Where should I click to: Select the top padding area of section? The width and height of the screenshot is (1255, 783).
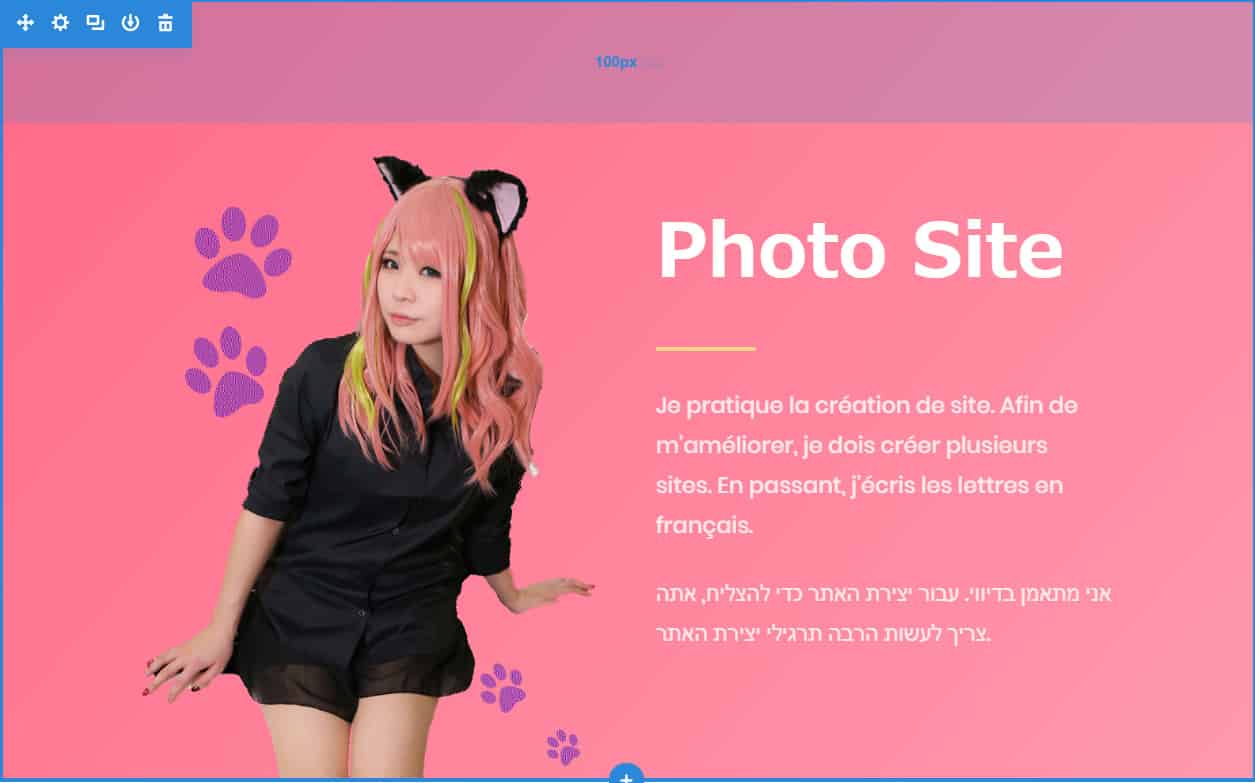628,62
